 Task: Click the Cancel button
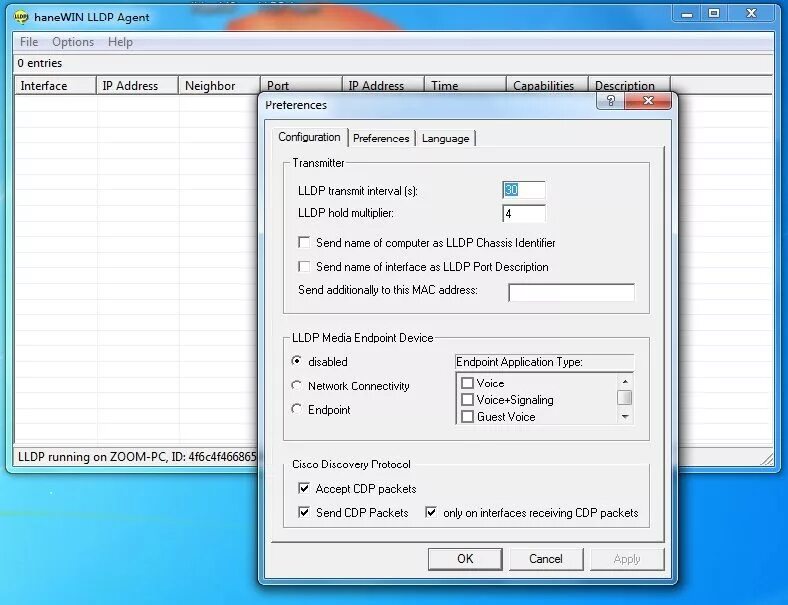pos(546,559)
